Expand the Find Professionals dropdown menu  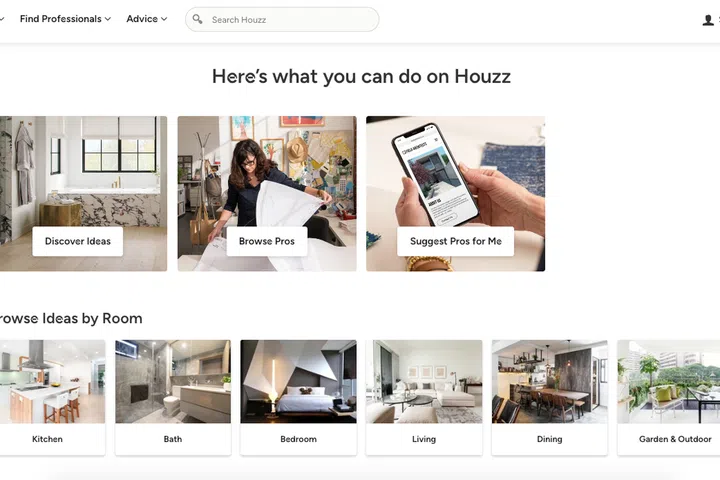[65, 19]
